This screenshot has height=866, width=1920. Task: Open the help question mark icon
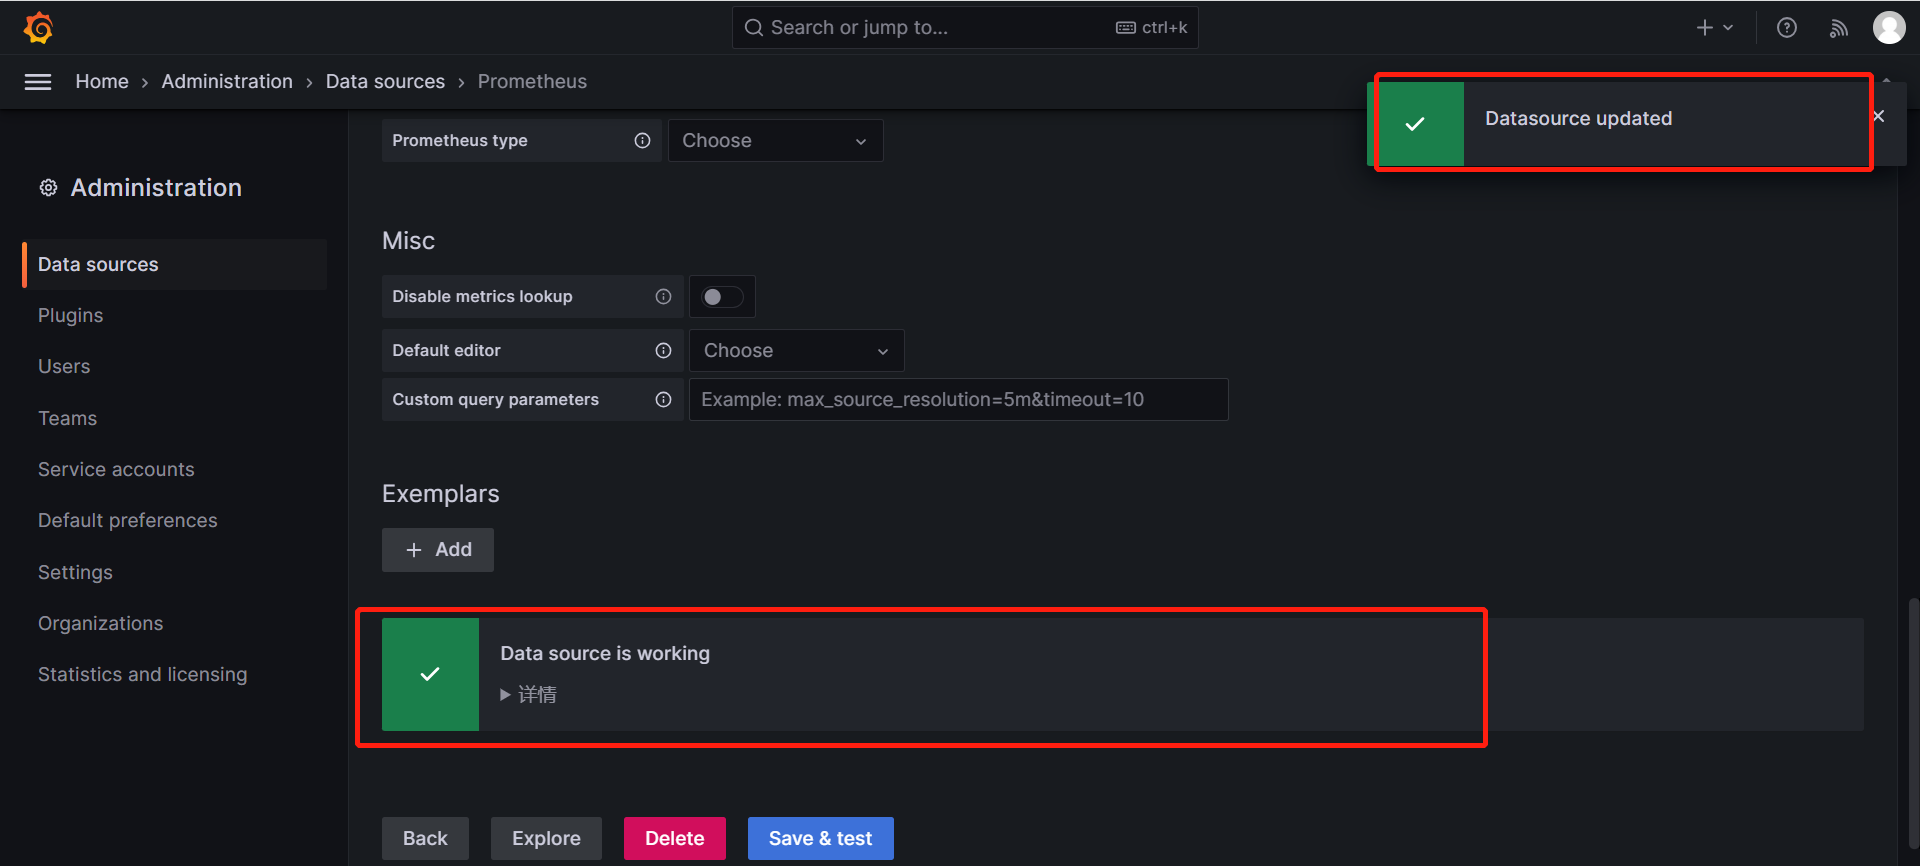1786,28
